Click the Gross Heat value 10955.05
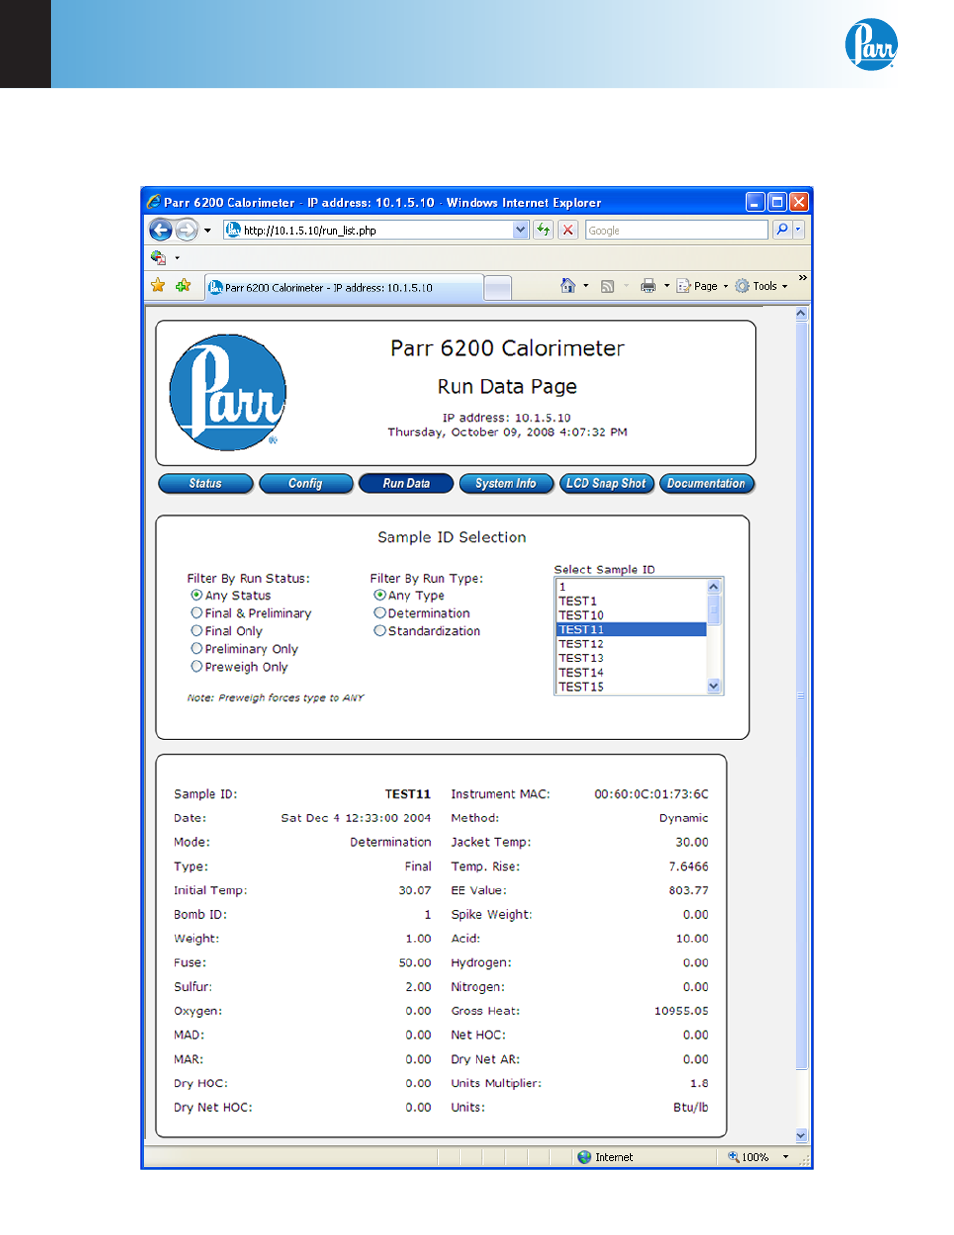 [681, 1011]
